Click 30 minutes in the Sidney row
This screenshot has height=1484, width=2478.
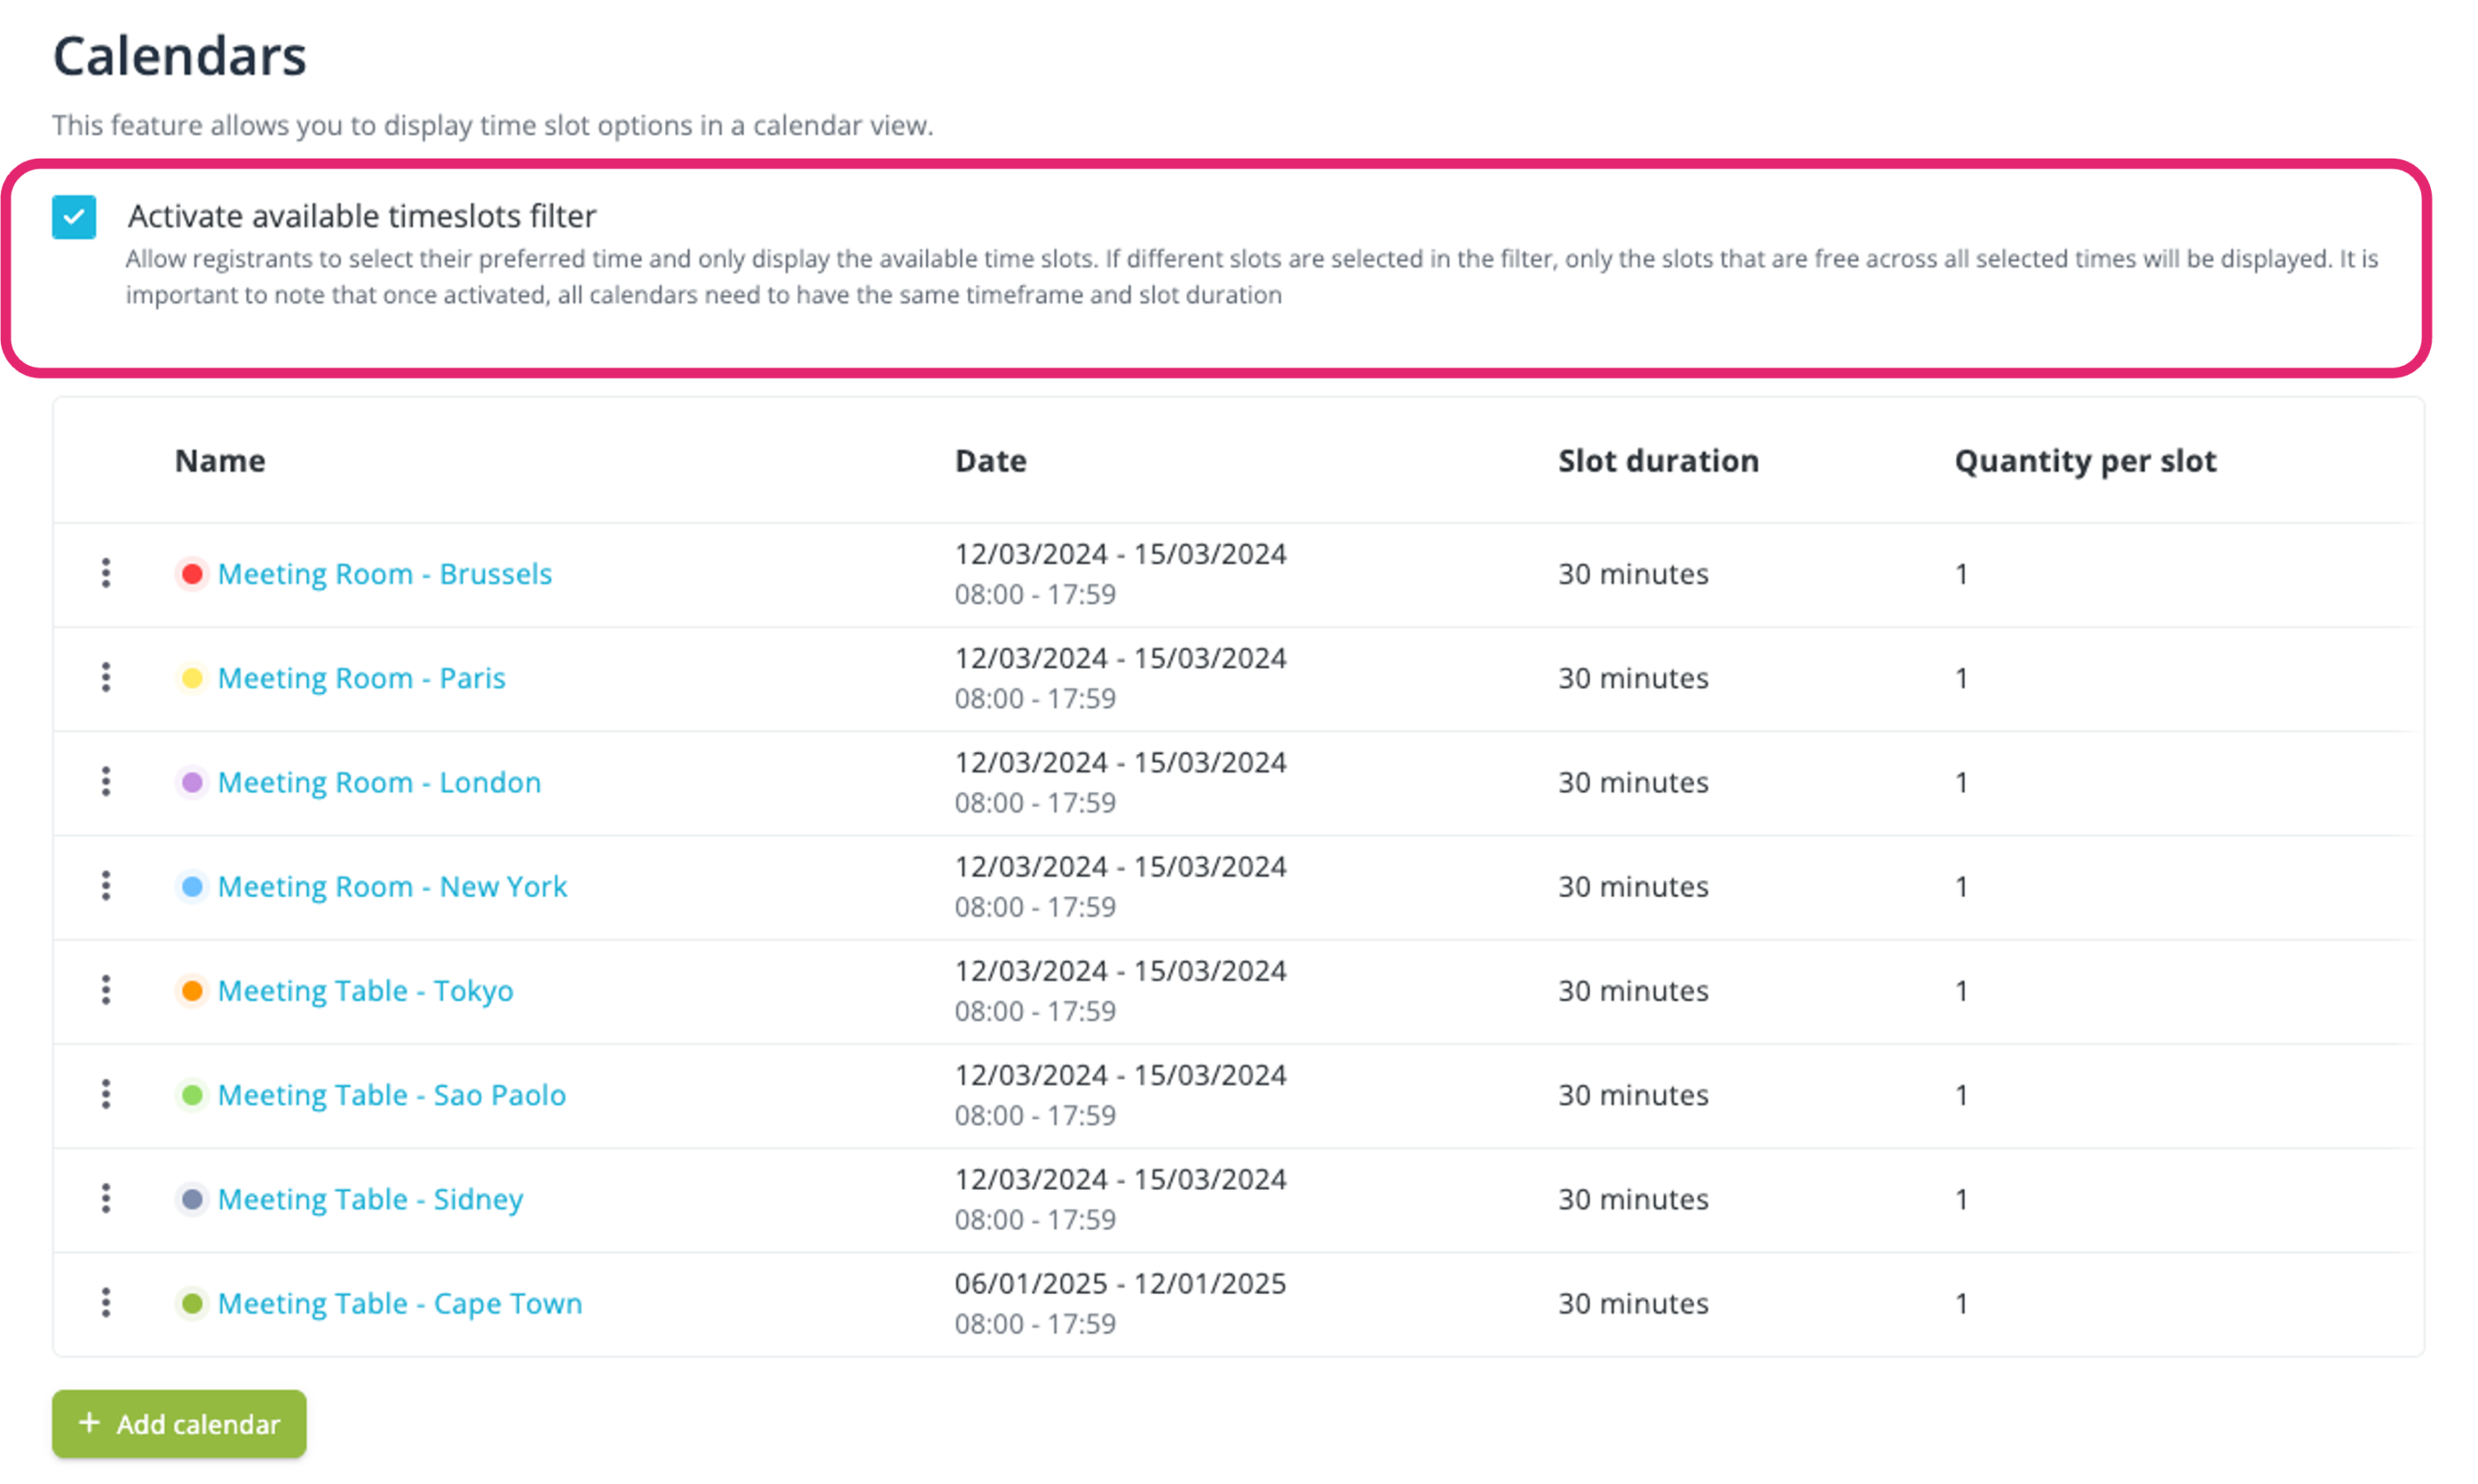[1634, 1199]
